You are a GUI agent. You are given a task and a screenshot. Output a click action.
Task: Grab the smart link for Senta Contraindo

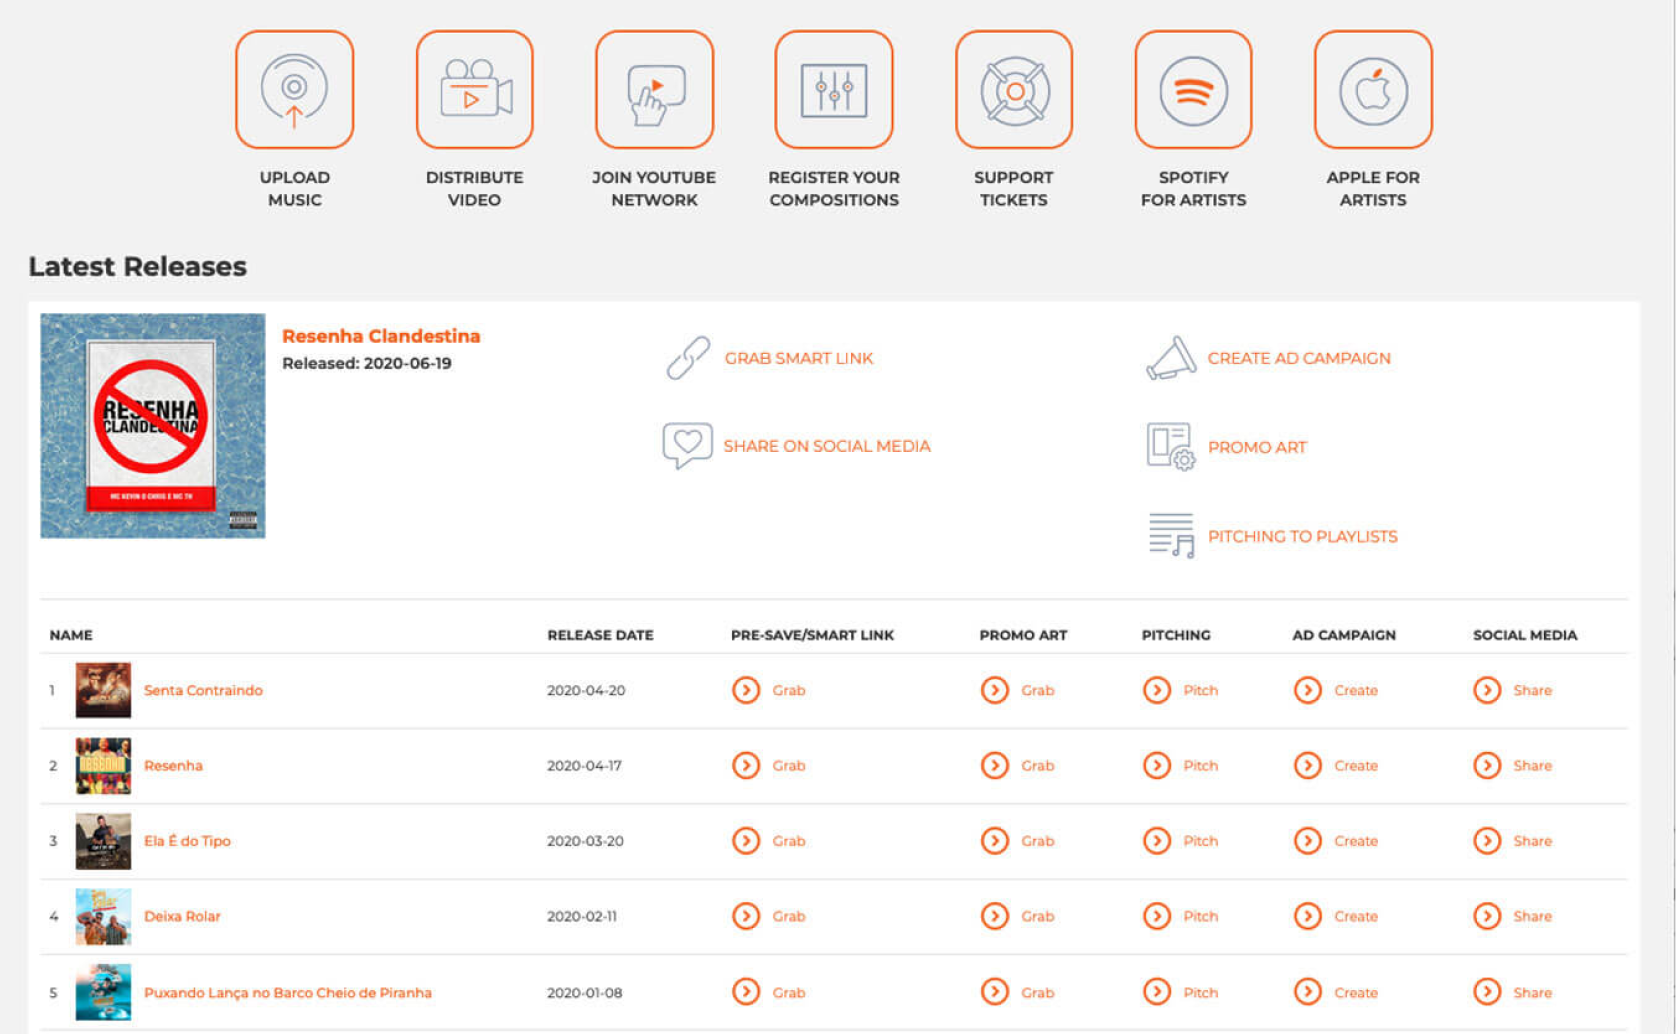pyautogui.click(x=768, y=690)
